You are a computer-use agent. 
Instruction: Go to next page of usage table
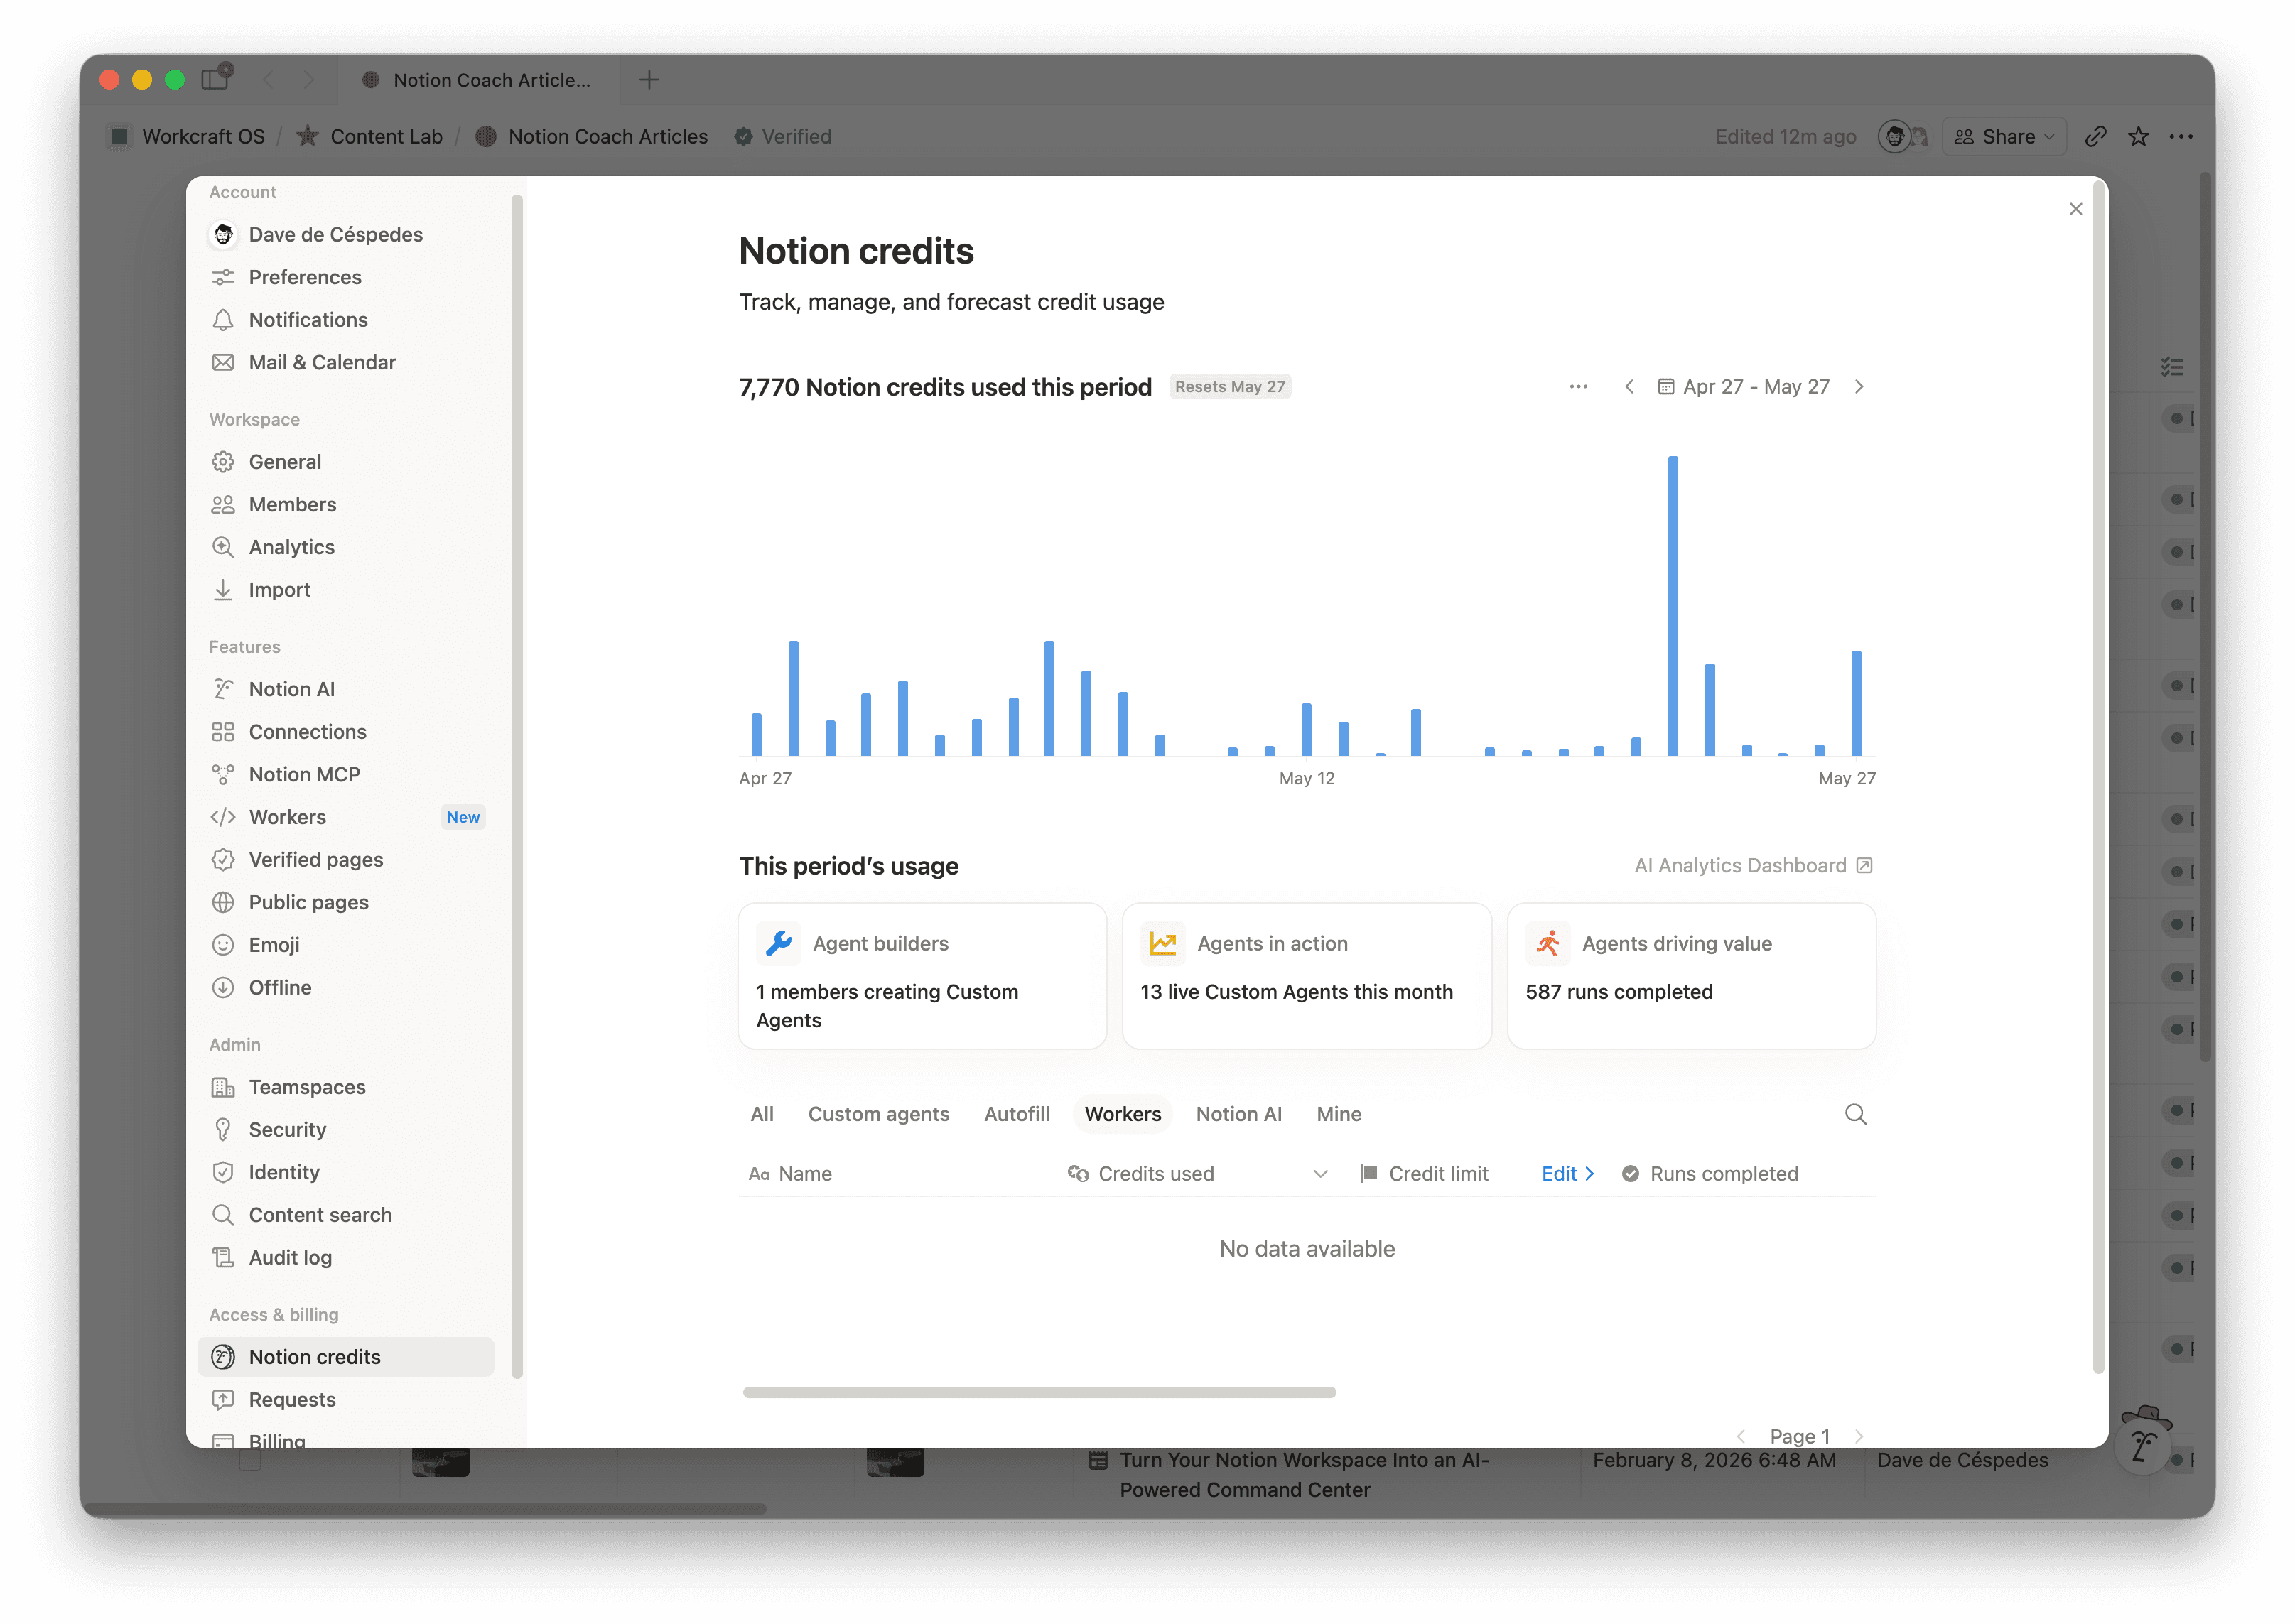[x=1859, y=1436]
